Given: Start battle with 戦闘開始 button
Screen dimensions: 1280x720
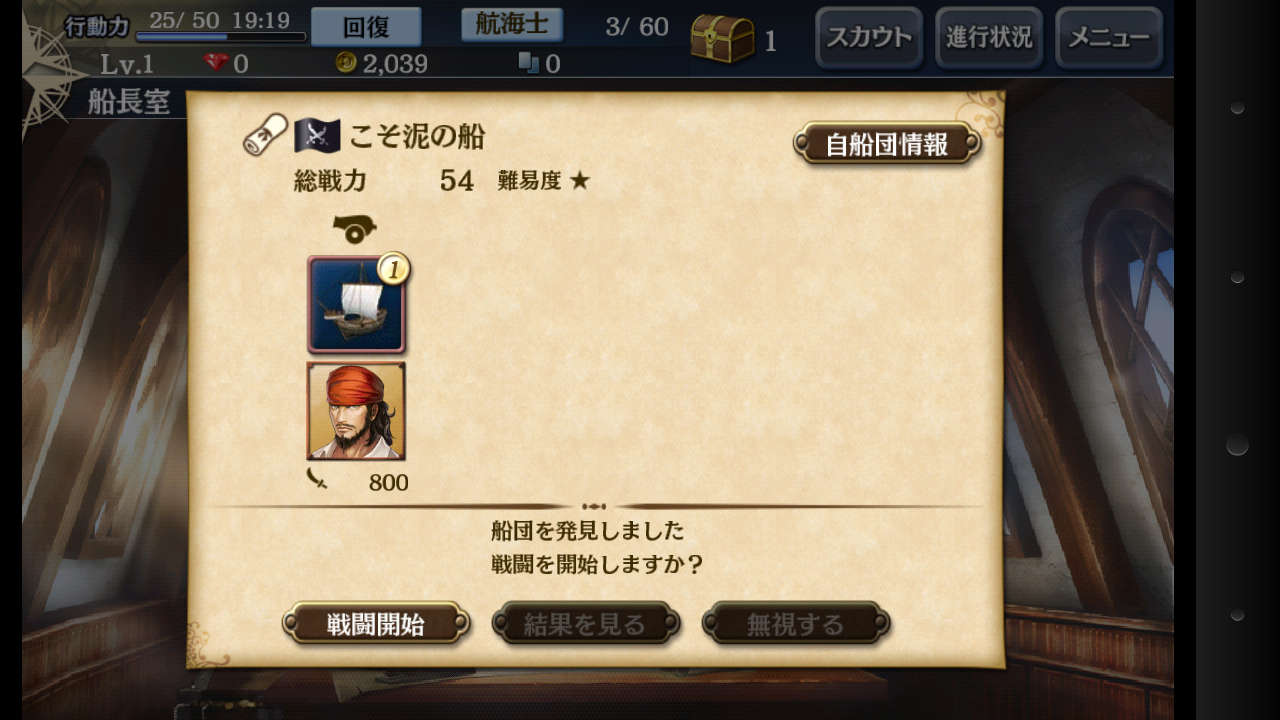Looking at the screenshot, I should pyautogui.click(x=376, y=624).
